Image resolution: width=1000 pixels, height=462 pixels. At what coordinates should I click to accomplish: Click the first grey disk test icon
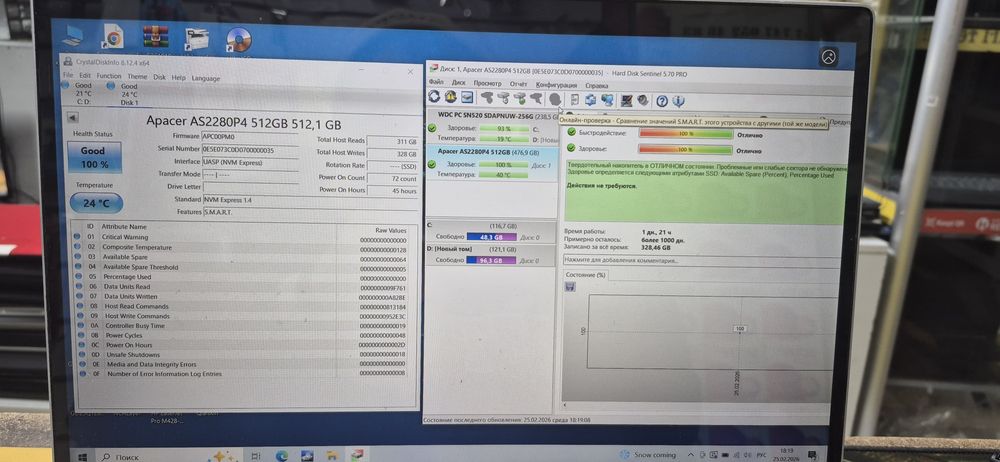(x=487, y=98)
